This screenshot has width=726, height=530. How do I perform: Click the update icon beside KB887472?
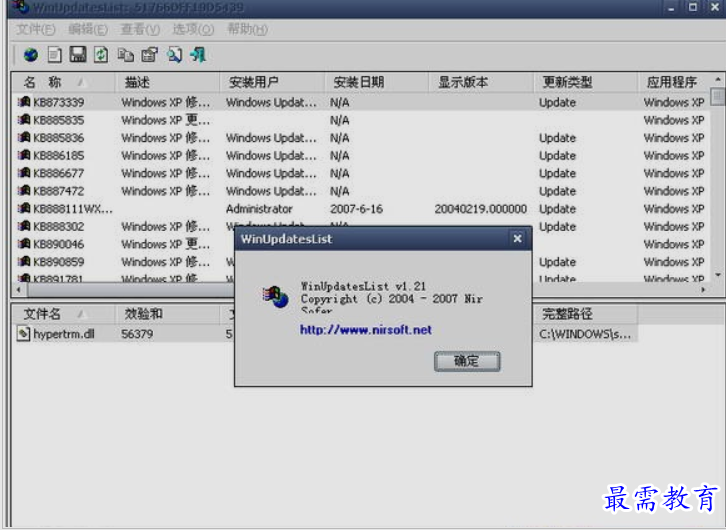pos(24,191)
